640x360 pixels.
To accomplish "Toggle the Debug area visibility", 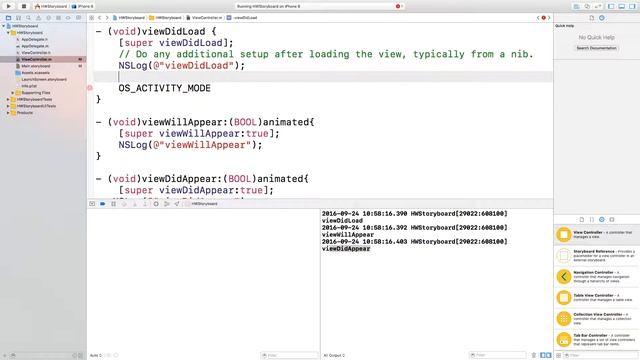I will [622, 7].
